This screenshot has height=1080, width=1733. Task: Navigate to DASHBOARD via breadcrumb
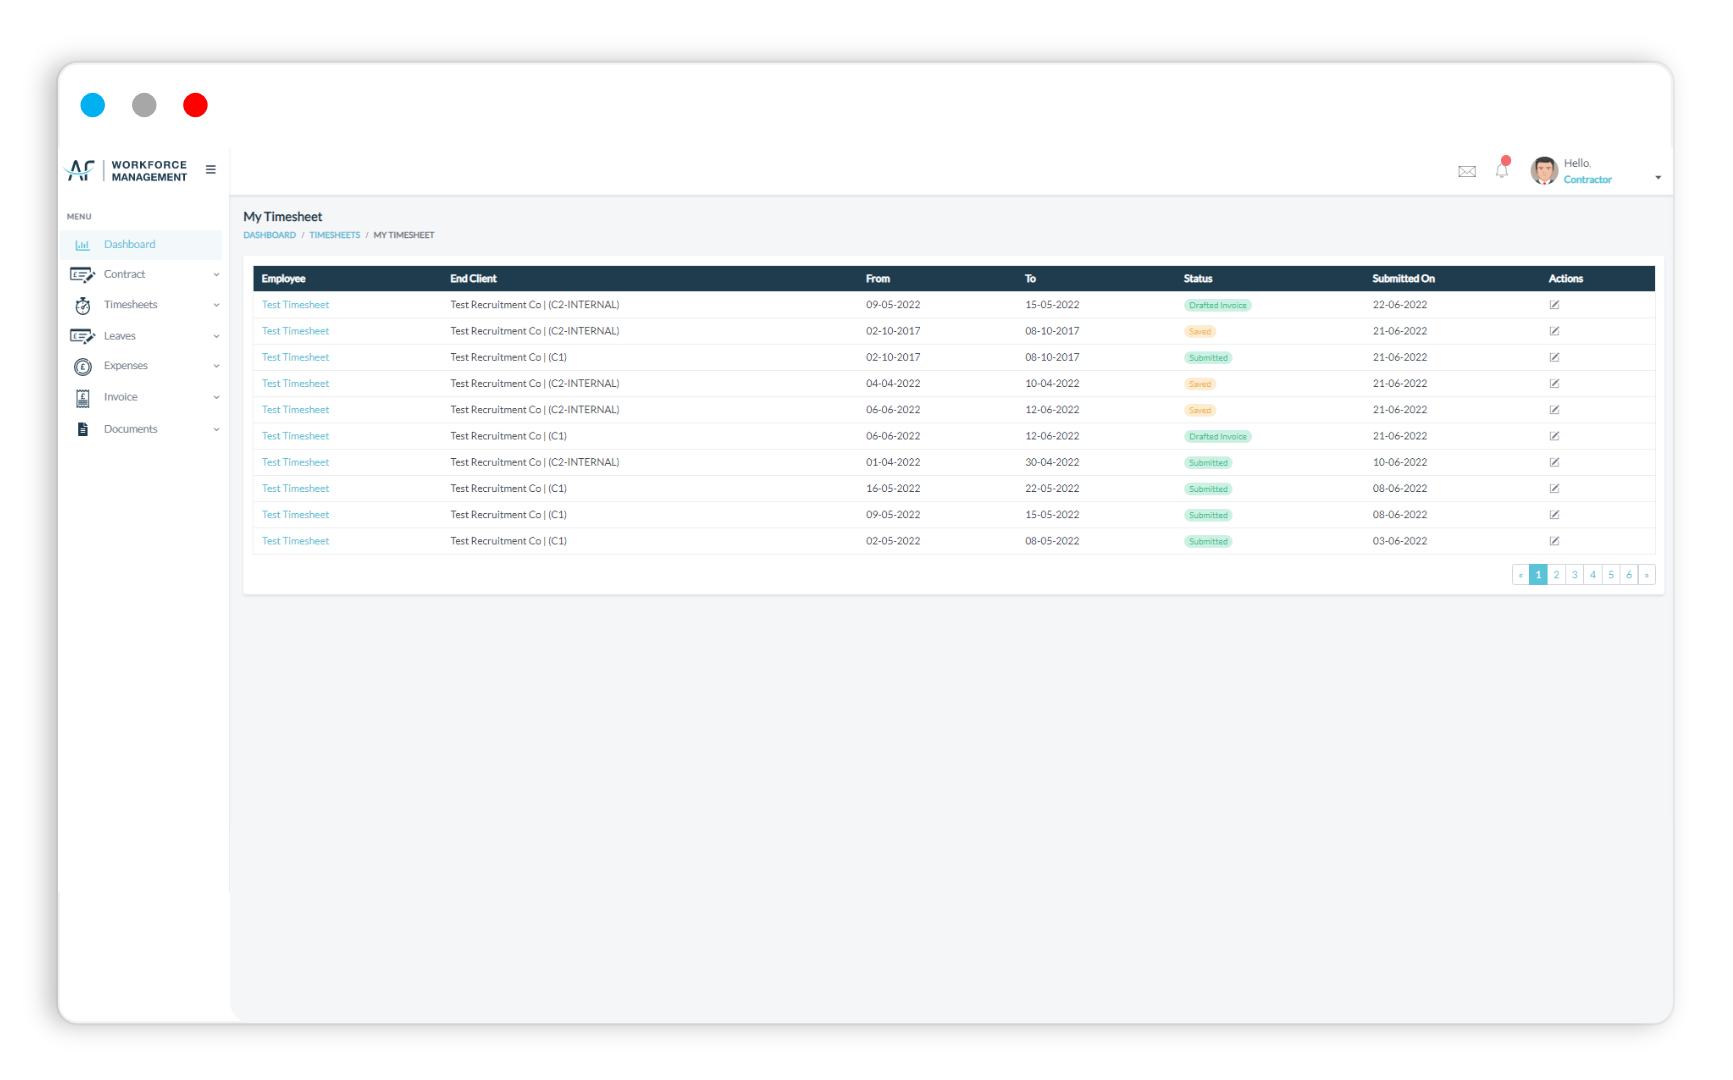268,234
